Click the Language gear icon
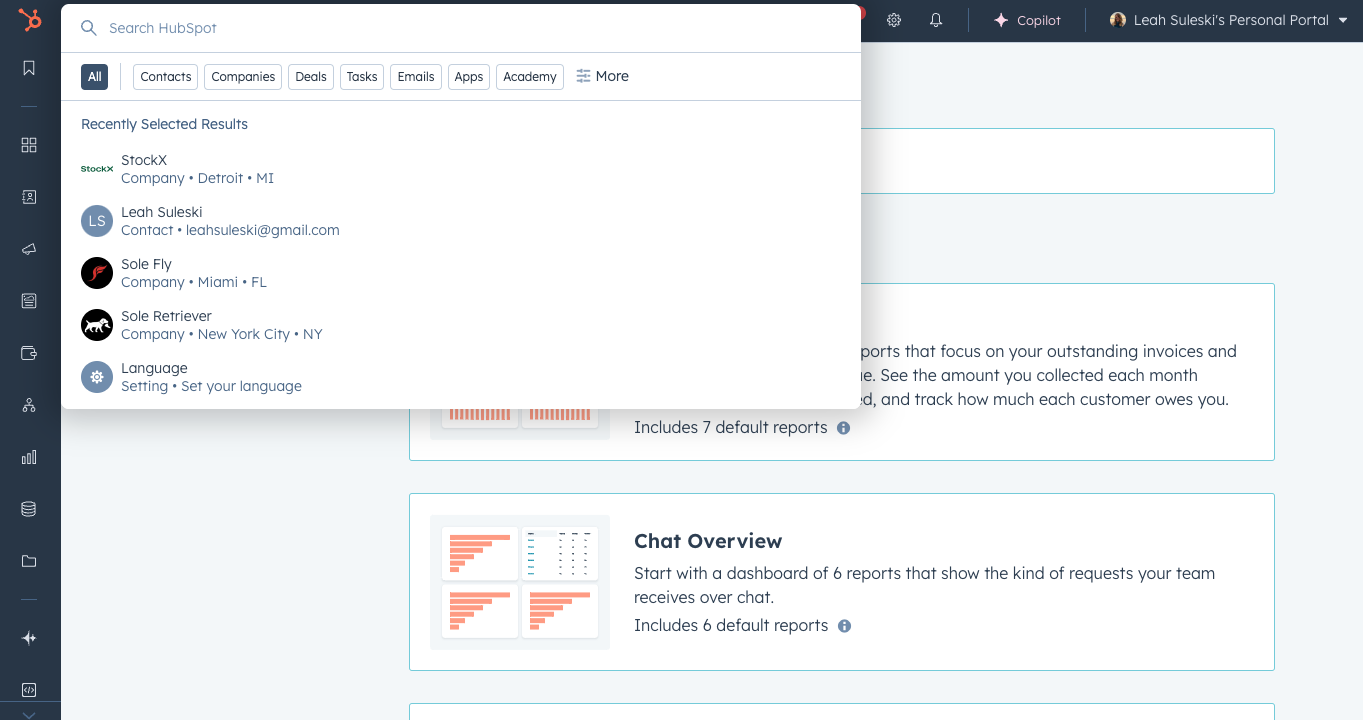 coord(97,377)
